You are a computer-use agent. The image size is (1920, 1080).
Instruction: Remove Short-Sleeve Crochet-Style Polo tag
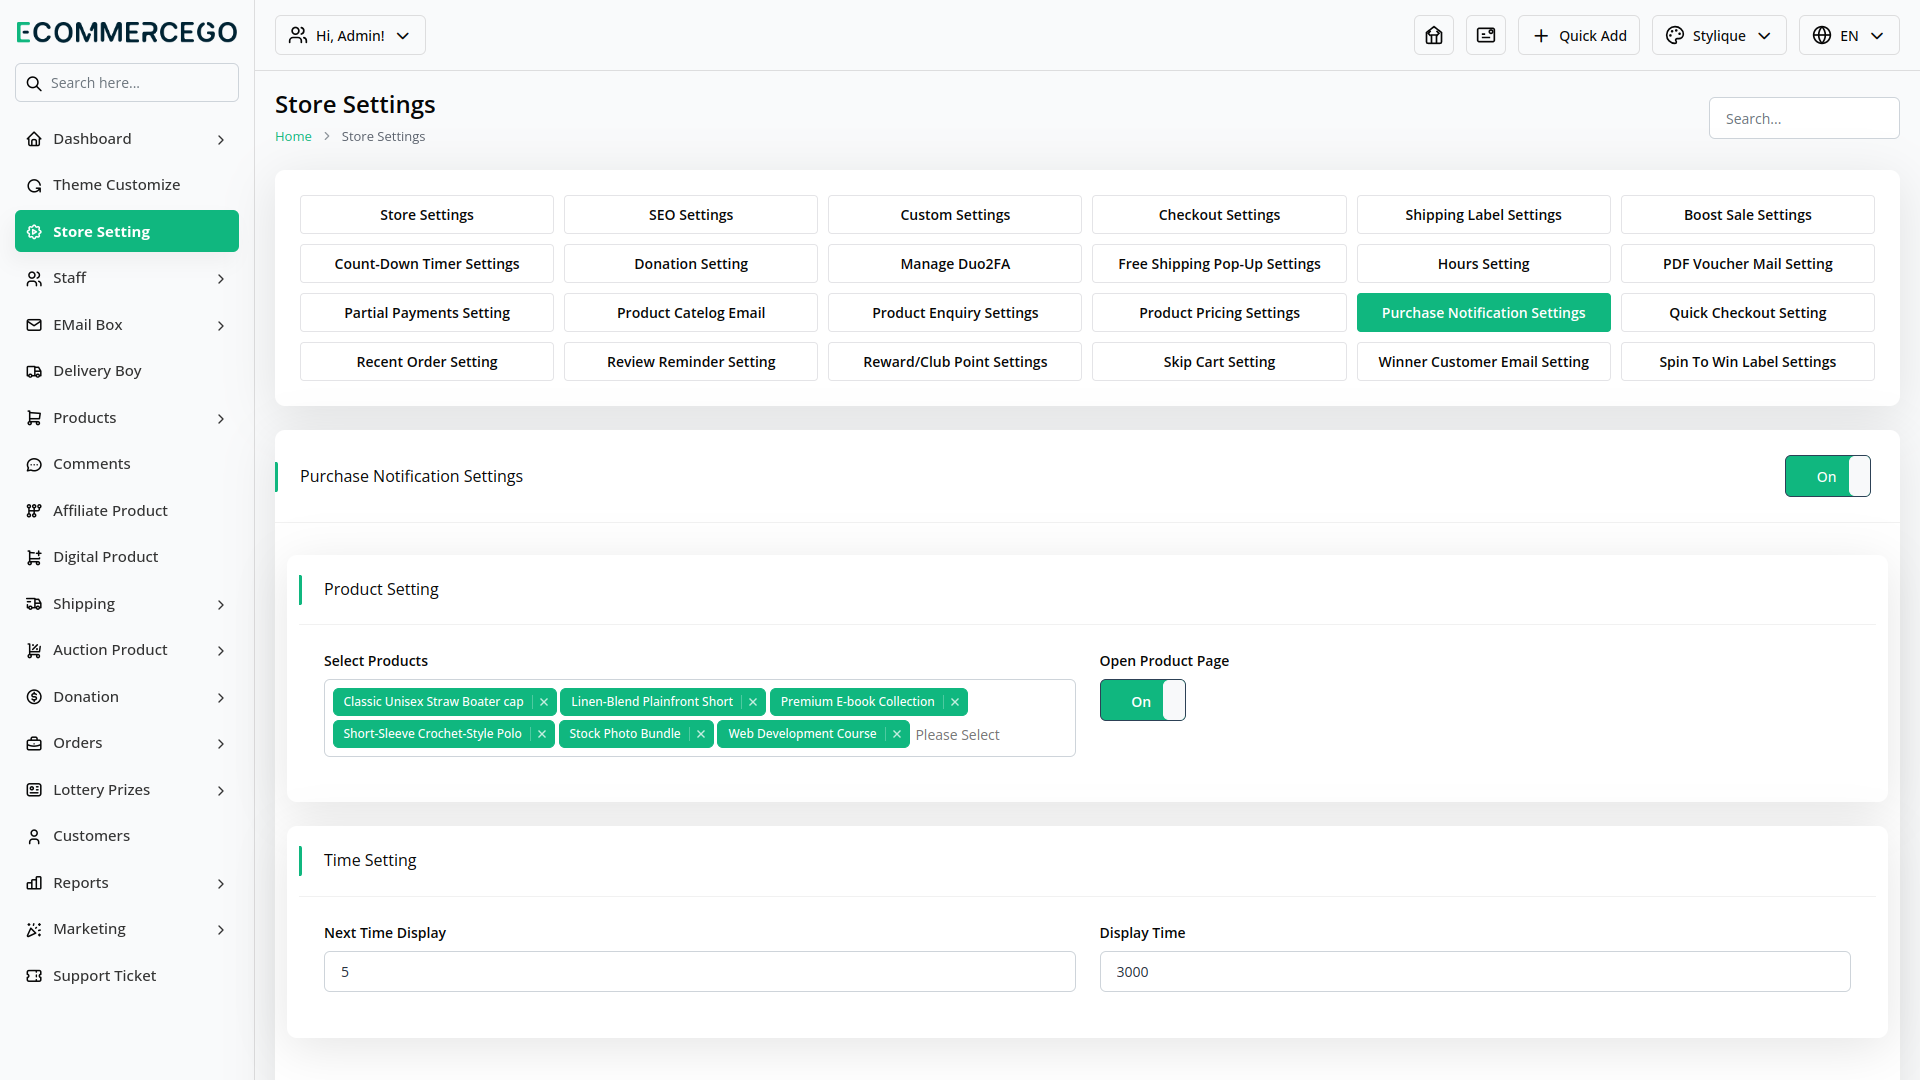point(542,734)
